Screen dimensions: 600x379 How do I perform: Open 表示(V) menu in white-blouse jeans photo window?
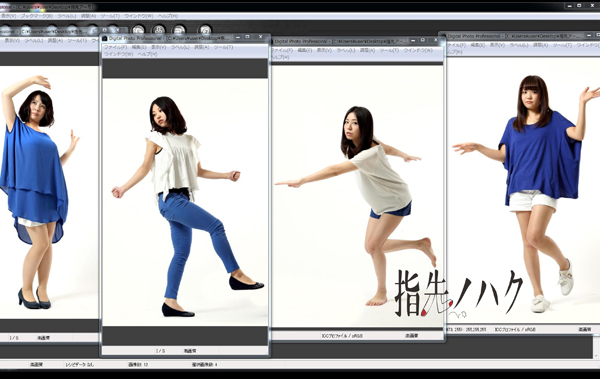point(158,47)
